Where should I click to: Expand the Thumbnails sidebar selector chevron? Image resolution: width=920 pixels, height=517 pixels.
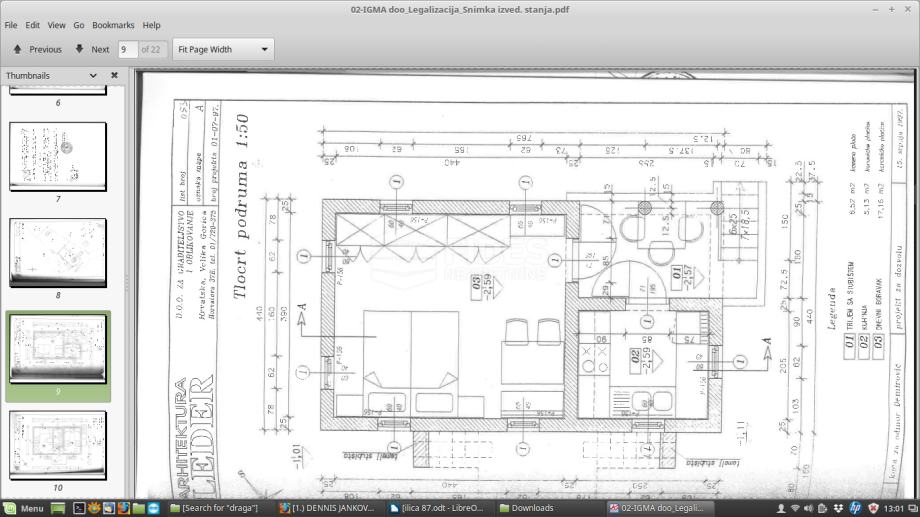point(94,75)
